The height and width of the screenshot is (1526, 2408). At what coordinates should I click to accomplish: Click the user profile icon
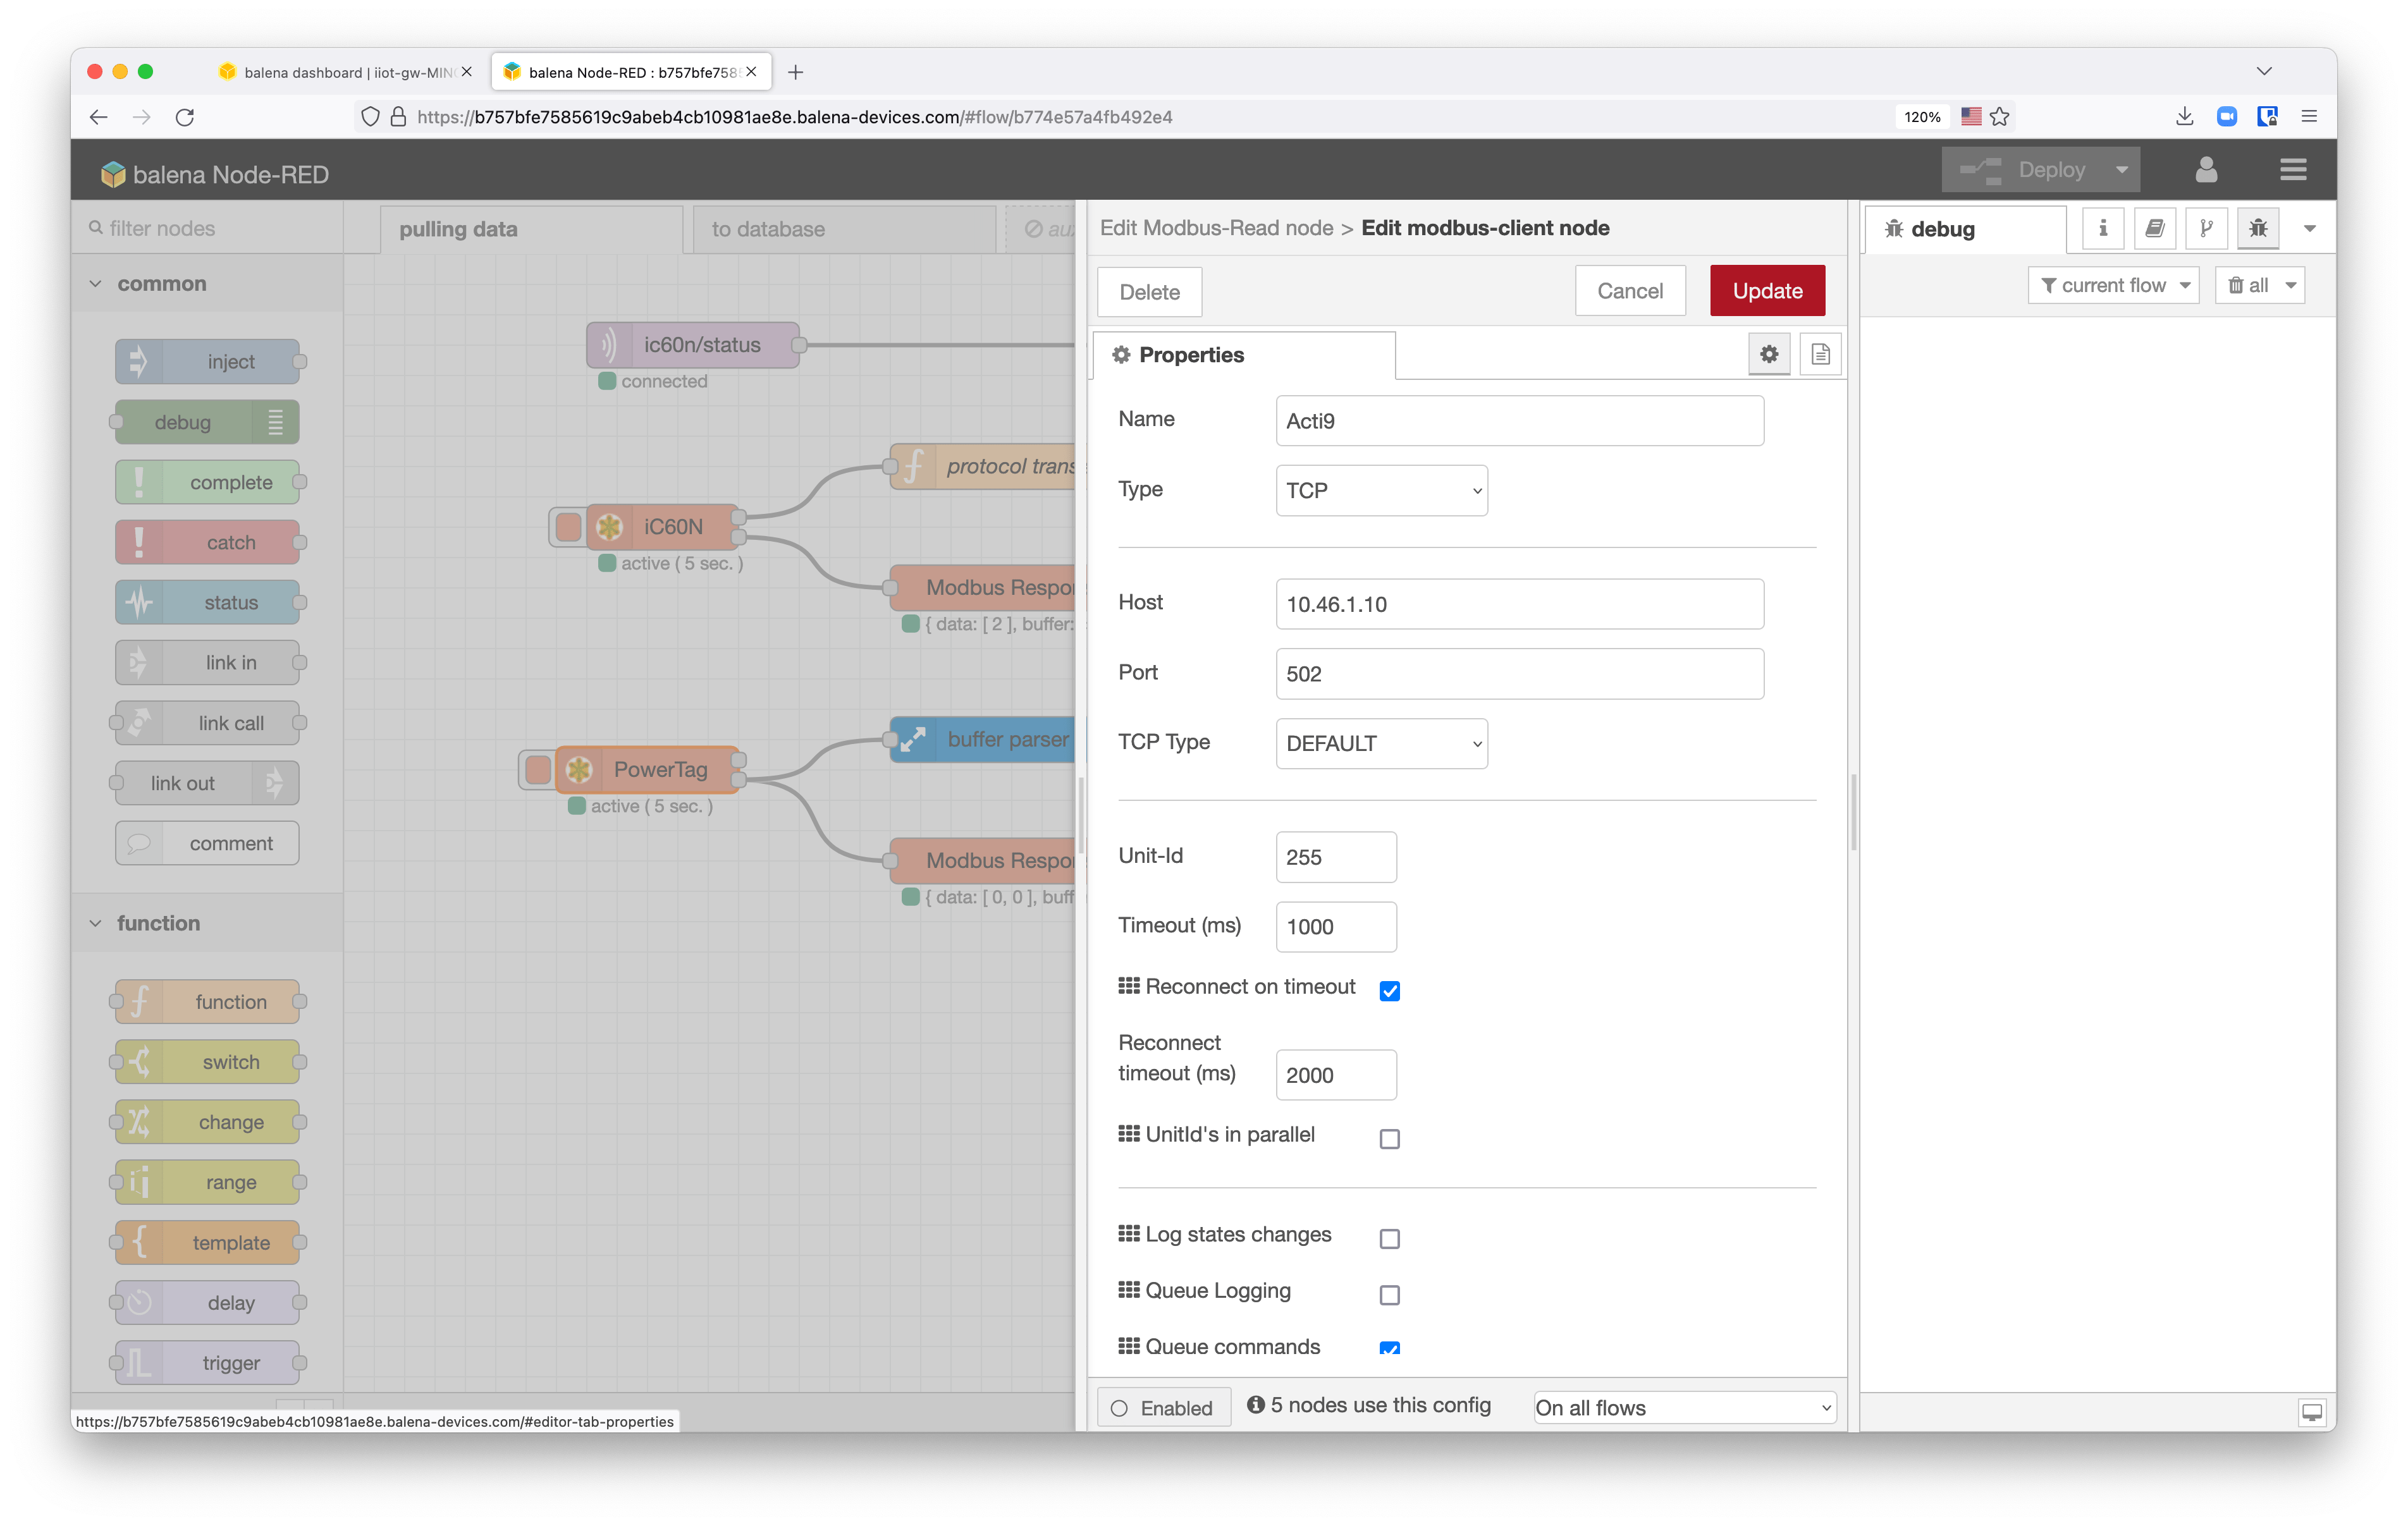click(2206, 169)
